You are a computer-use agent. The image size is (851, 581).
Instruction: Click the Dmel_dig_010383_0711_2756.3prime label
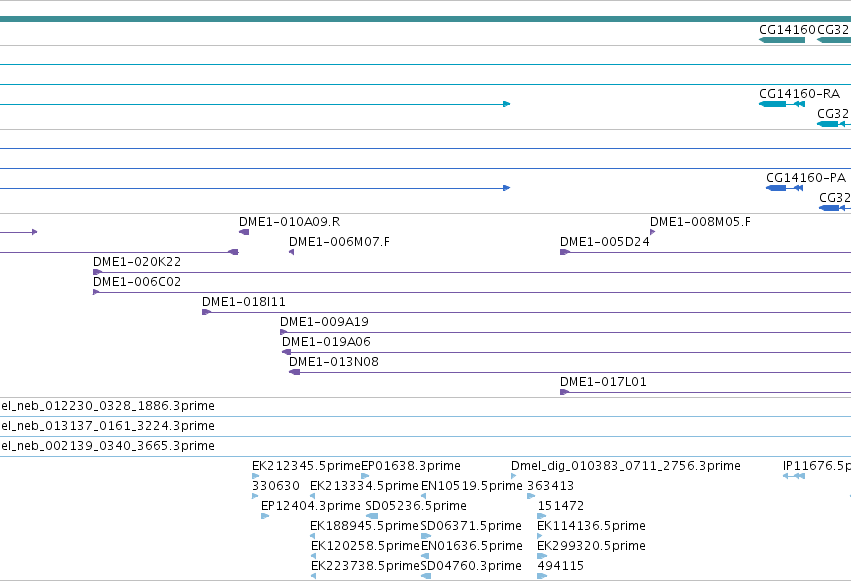(626, 466)
